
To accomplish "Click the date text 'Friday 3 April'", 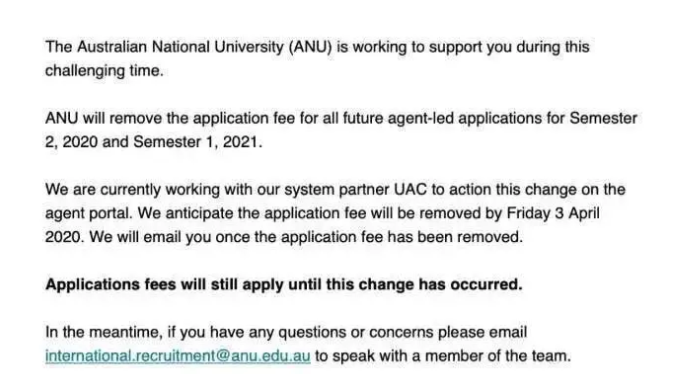I will pos(553,213).
